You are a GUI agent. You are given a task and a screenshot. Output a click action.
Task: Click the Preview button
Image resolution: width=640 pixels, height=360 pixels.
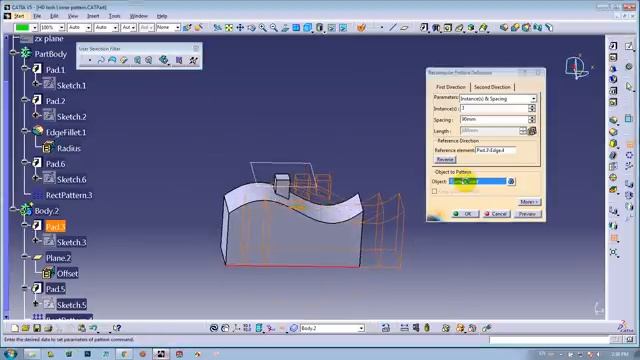click(x=527, y=214)
